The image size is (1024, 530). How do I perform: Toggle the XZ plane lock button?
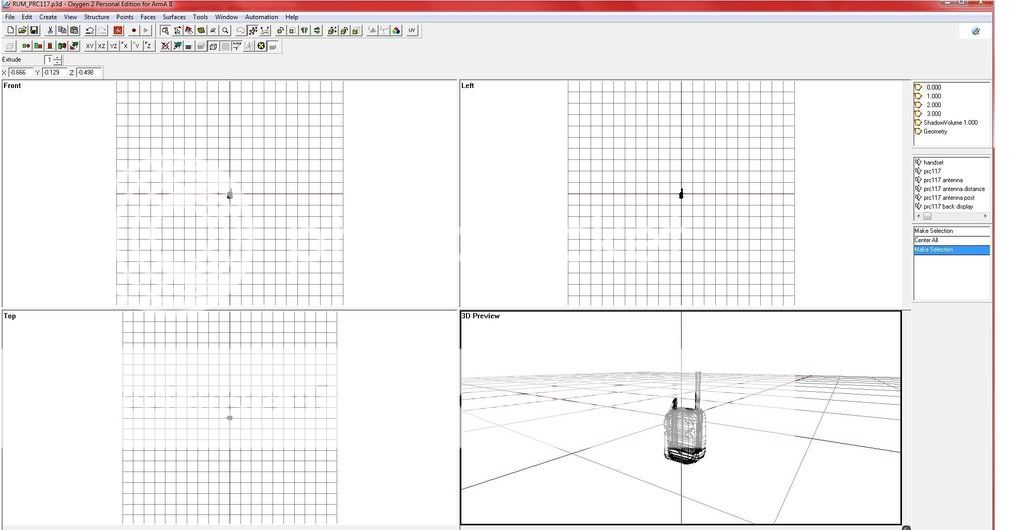102,46
